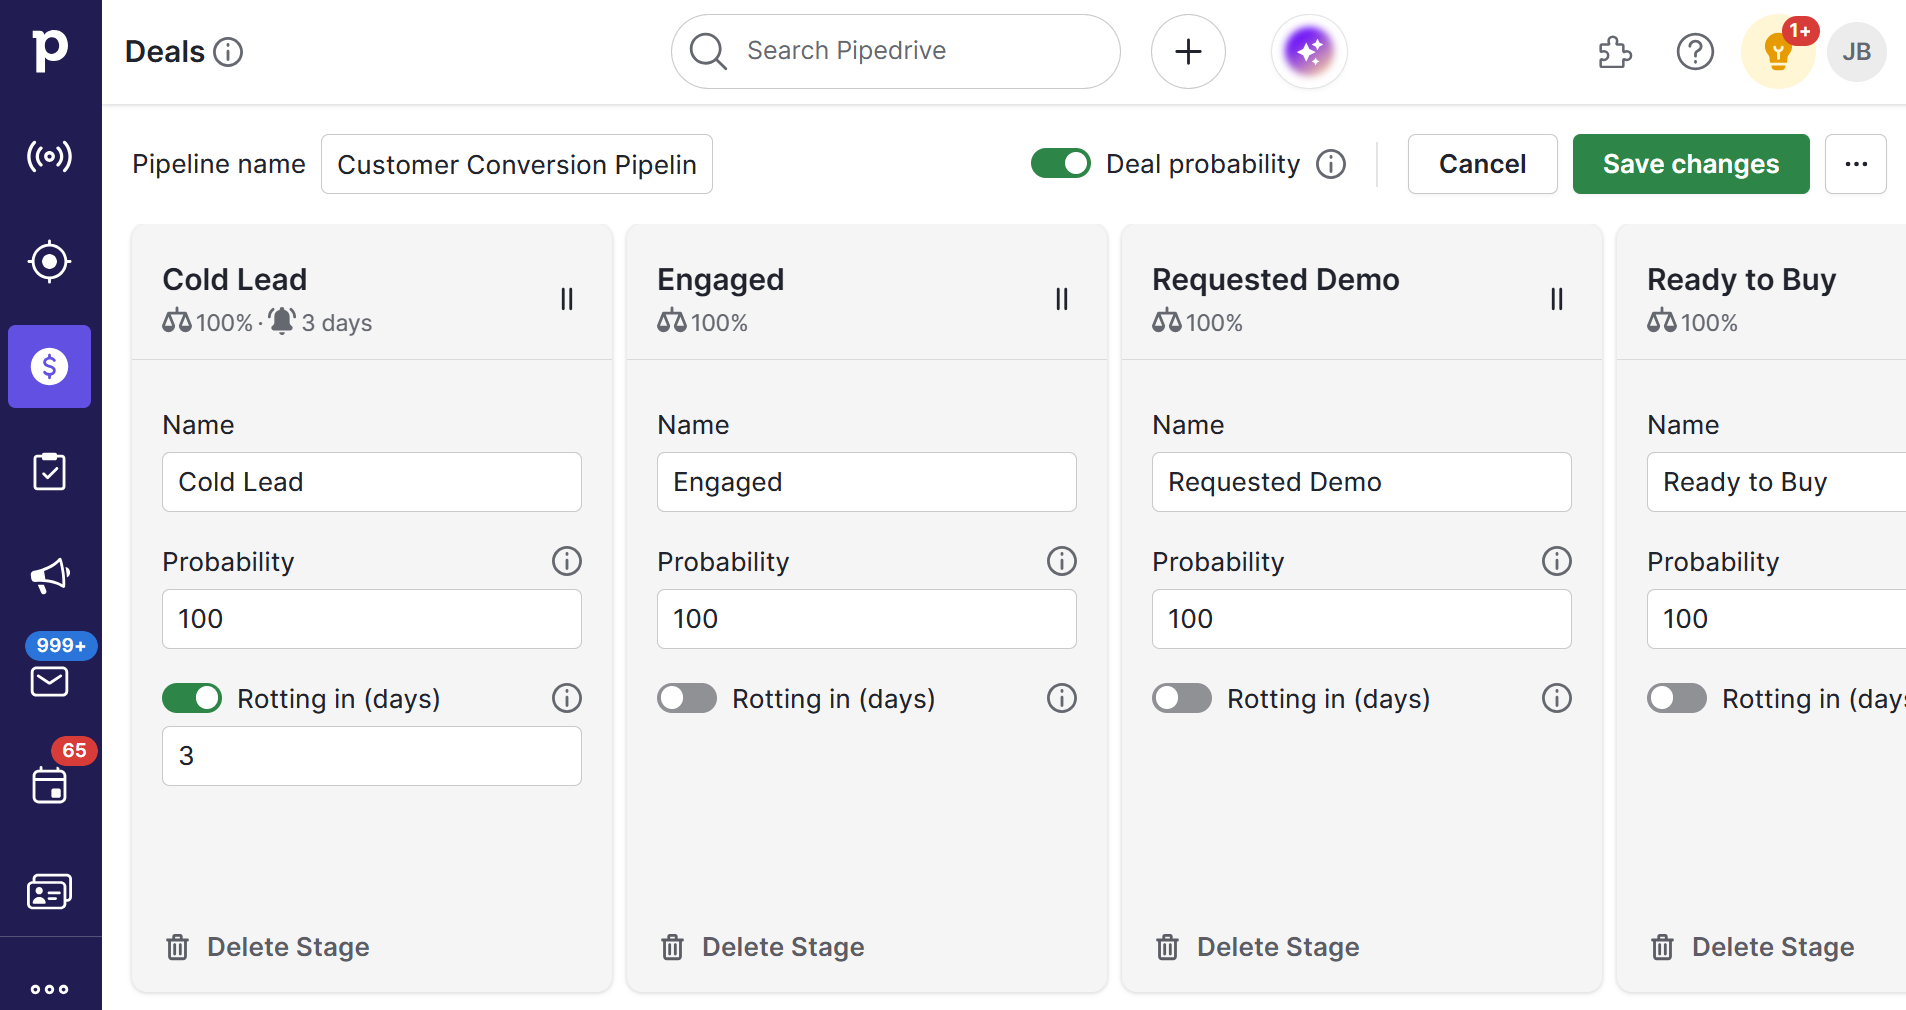This screenshot has height=1010, width=1906.
Task: Enable Rotting in days for Engaged
Action: tap(687, 698)
